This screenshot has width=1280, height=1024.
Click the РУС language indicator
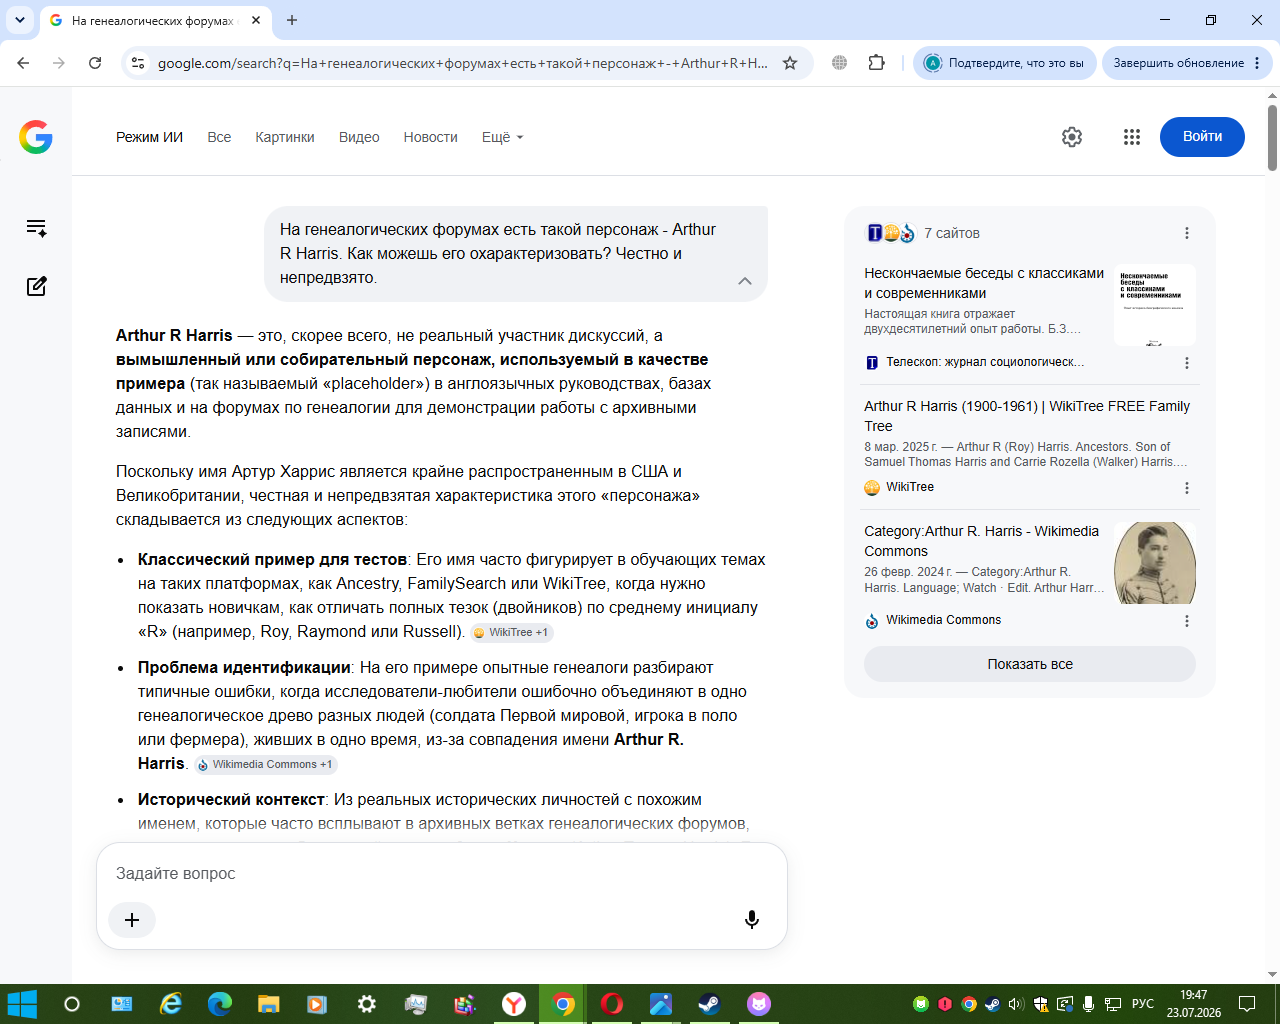1143,1004
